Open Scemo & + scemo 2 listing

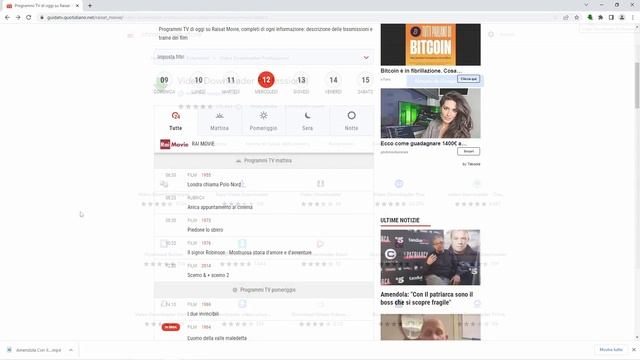coord(208,275)
